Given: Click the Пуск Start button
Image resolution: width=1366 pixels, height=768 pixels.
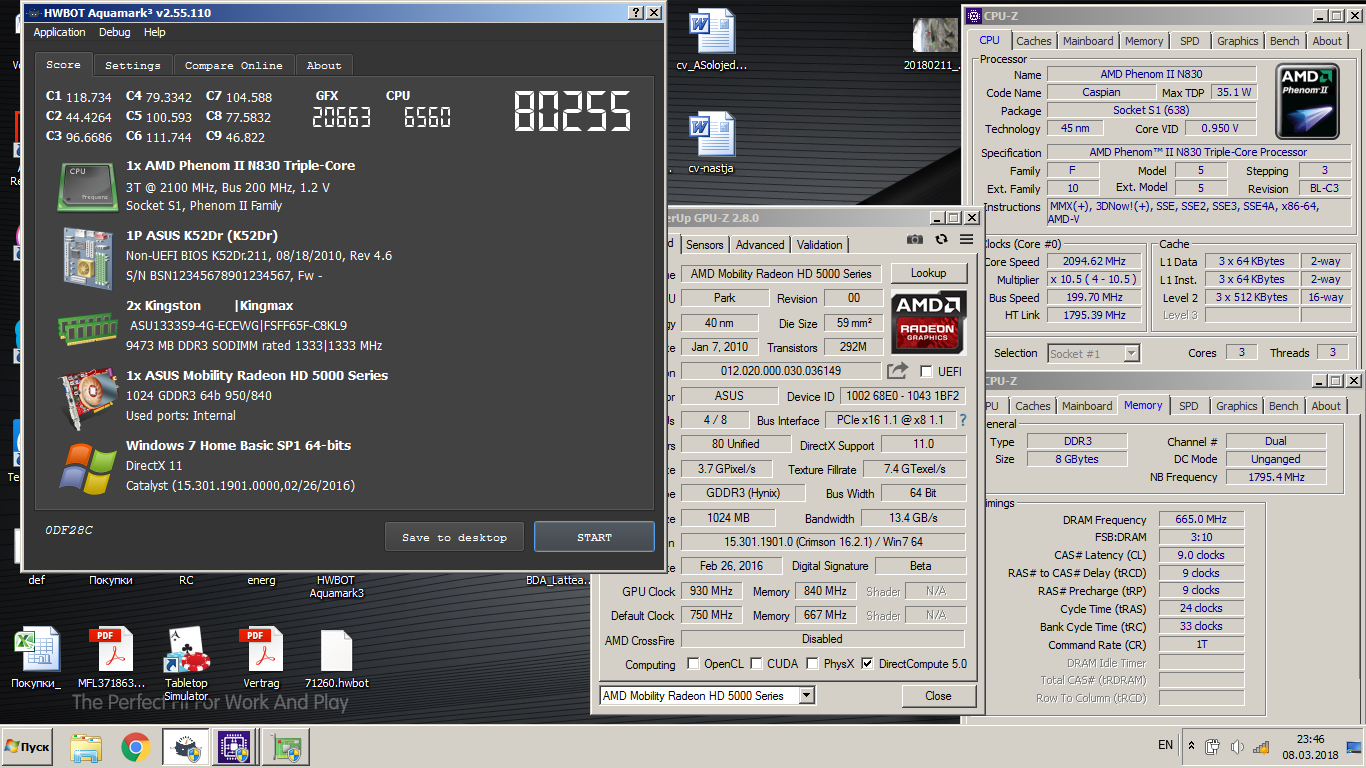Looking at the screenshot, I should coord(28,746).
